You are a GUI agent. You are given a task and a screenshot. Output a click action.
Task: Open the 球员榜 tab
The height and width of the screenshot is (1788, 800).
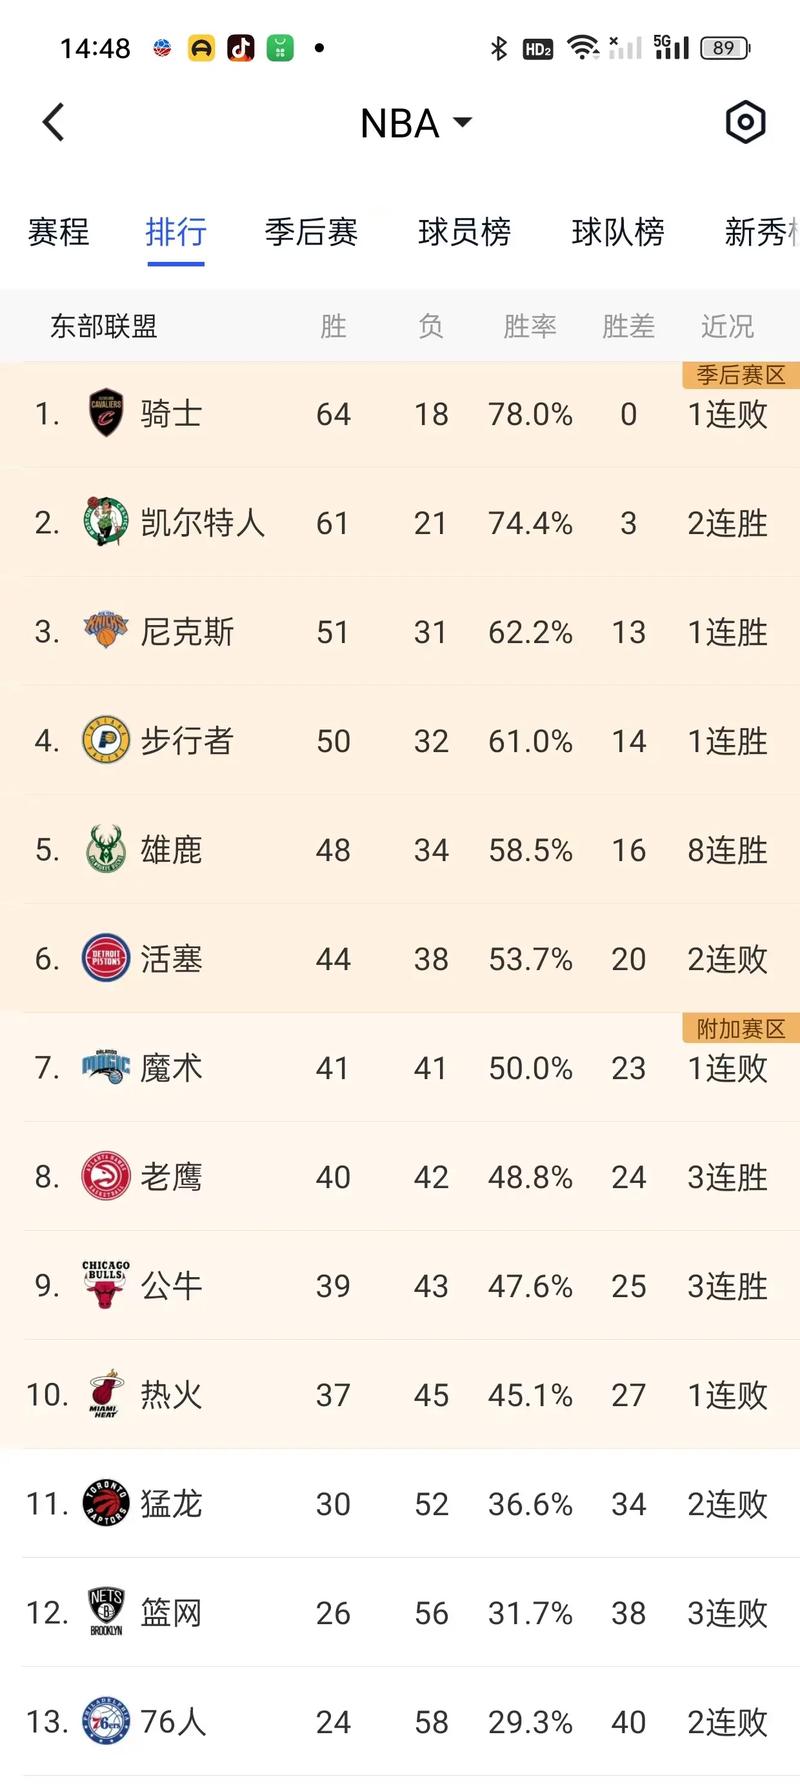[x=464, y=233]
